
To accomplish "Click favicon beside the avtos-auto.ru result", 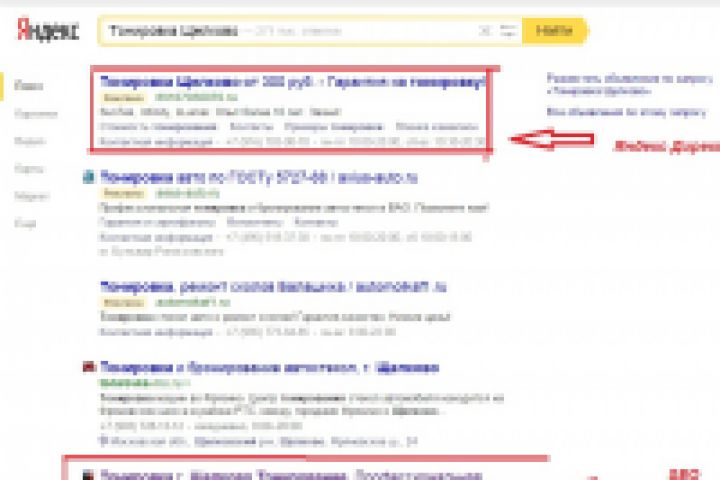I will pyautogui.click(x=89, y=177).
